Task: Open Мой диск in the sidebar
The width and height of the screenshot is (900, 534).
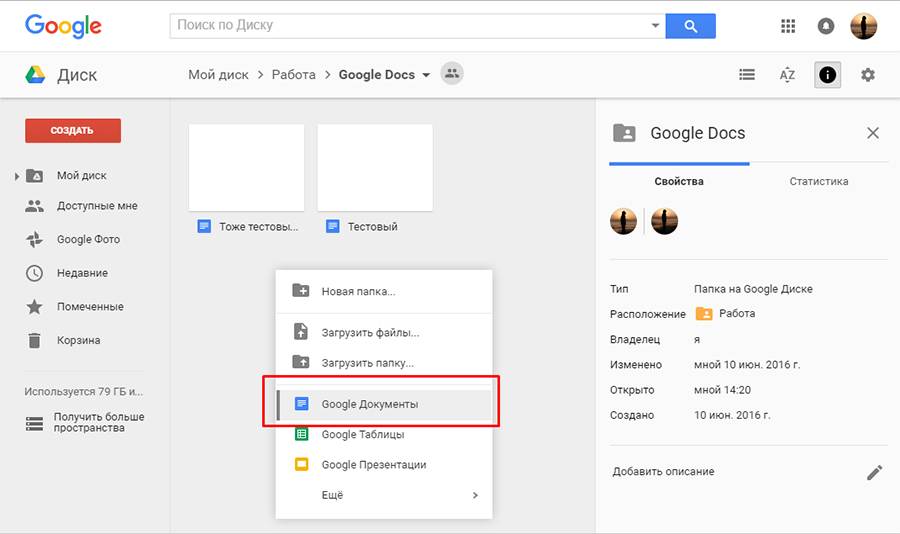Action: coord(82,176)
